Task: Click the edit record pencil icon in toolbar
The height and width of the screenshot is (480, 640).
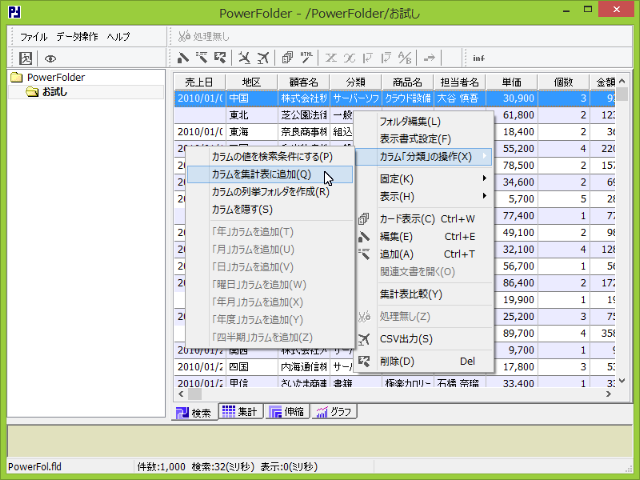Action: 183,58
